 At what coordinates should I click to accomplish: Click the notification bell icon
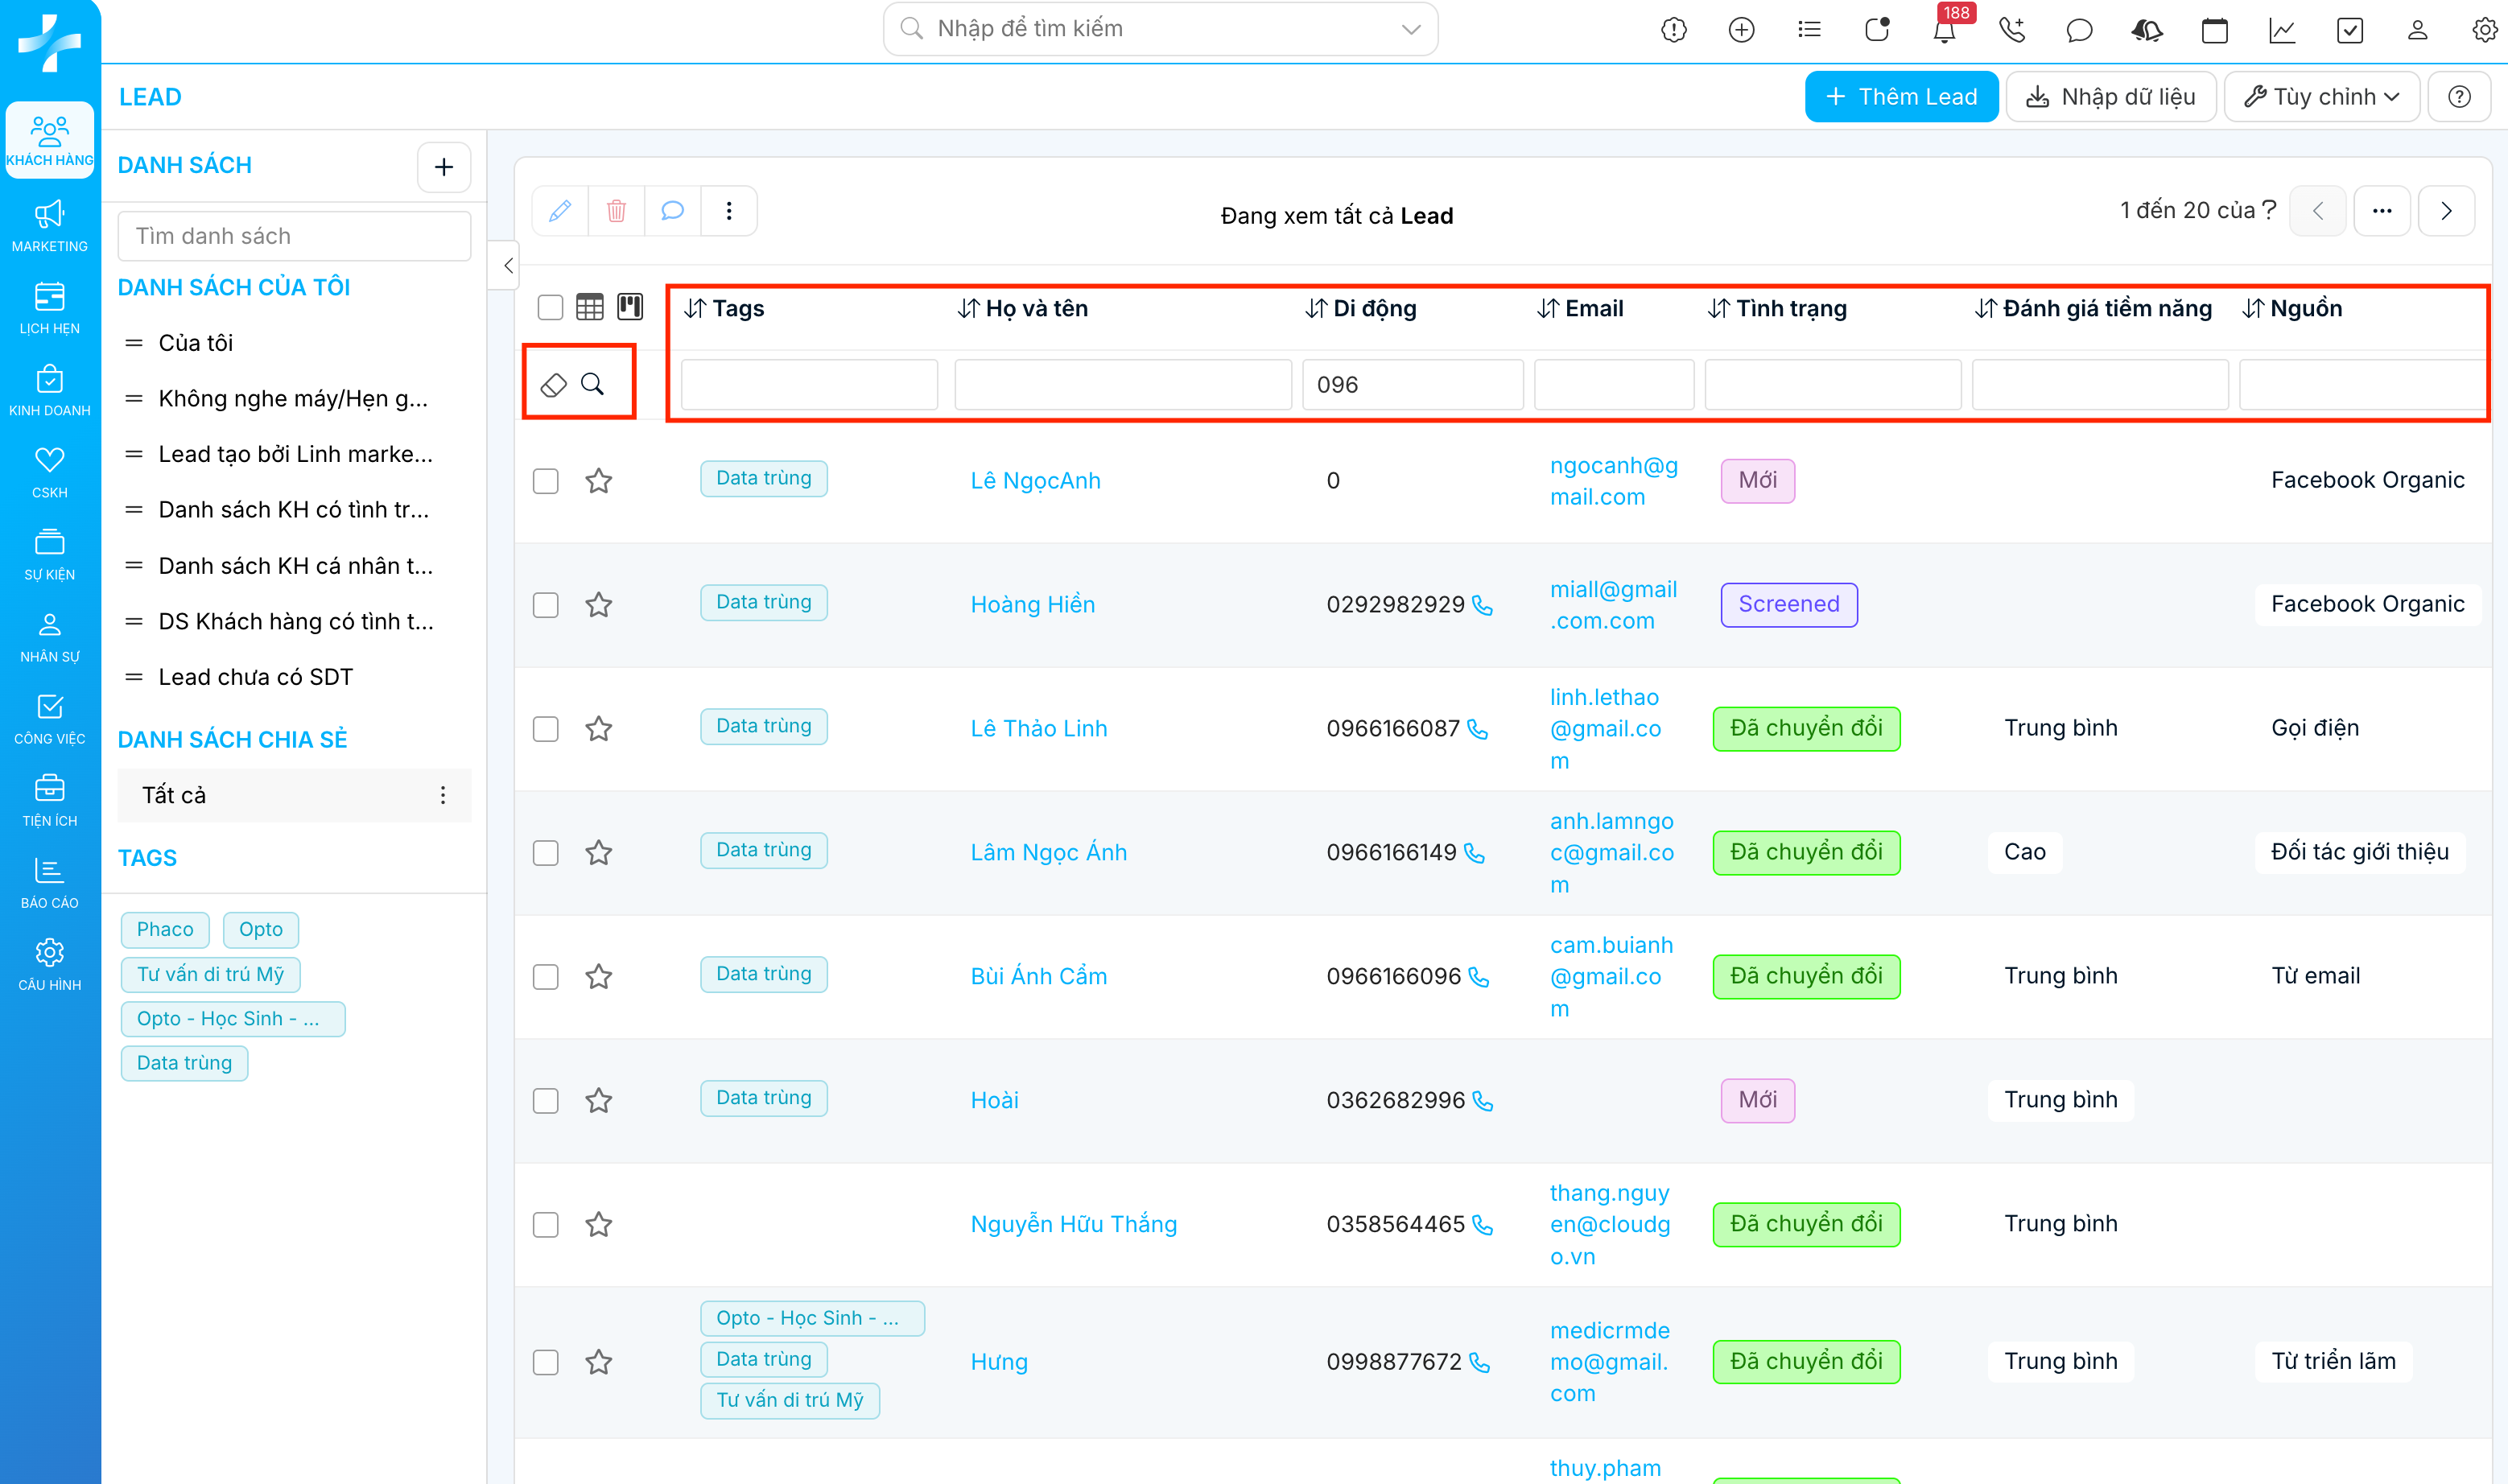click(1943, 31)
